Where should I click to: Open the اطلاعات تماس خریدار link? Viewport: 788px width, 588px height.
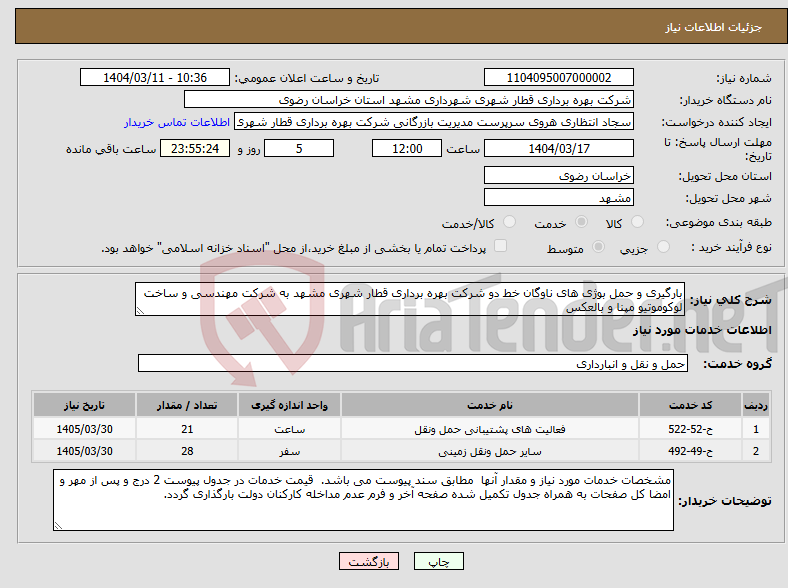pyautogui.click(x=177, y=122)
